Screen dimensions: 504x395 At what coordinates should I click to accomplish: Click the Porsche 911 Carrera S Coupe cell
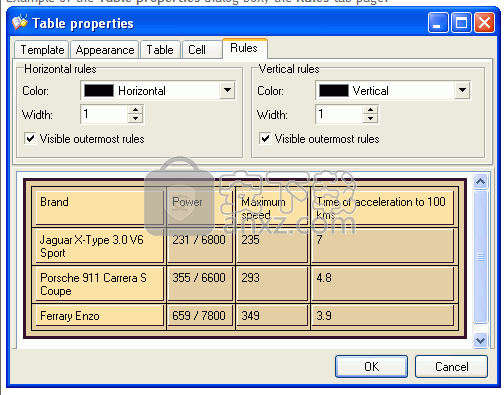[99, 284]
